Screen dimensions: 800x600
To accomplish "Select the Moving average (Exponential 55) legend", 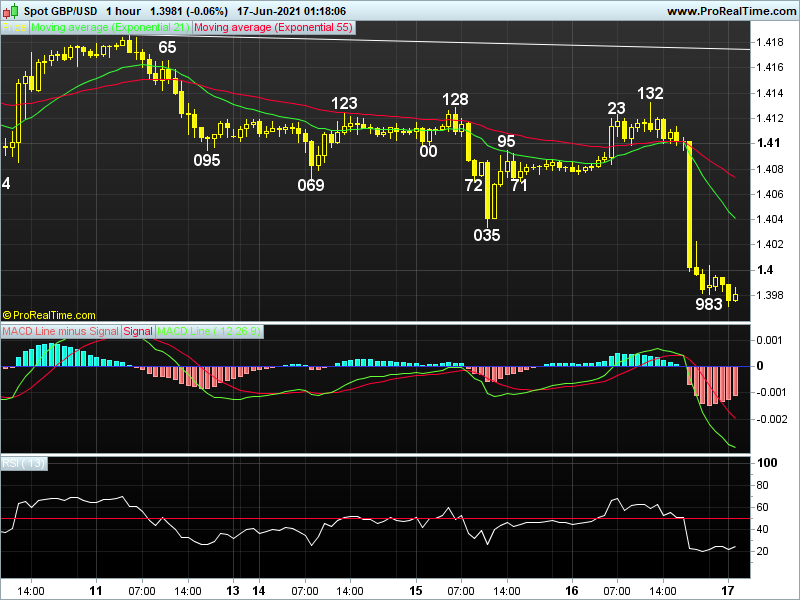I will [273, 28].
